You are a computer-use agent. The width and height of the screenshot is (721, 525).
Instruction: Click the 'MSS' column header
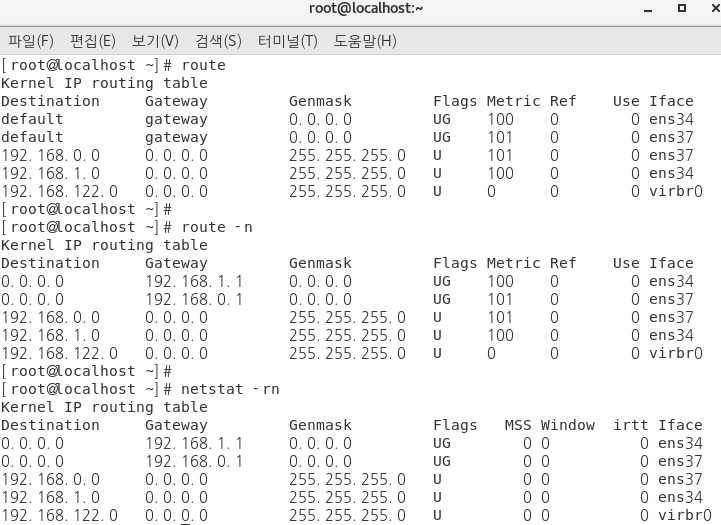(x=518, y=425)
